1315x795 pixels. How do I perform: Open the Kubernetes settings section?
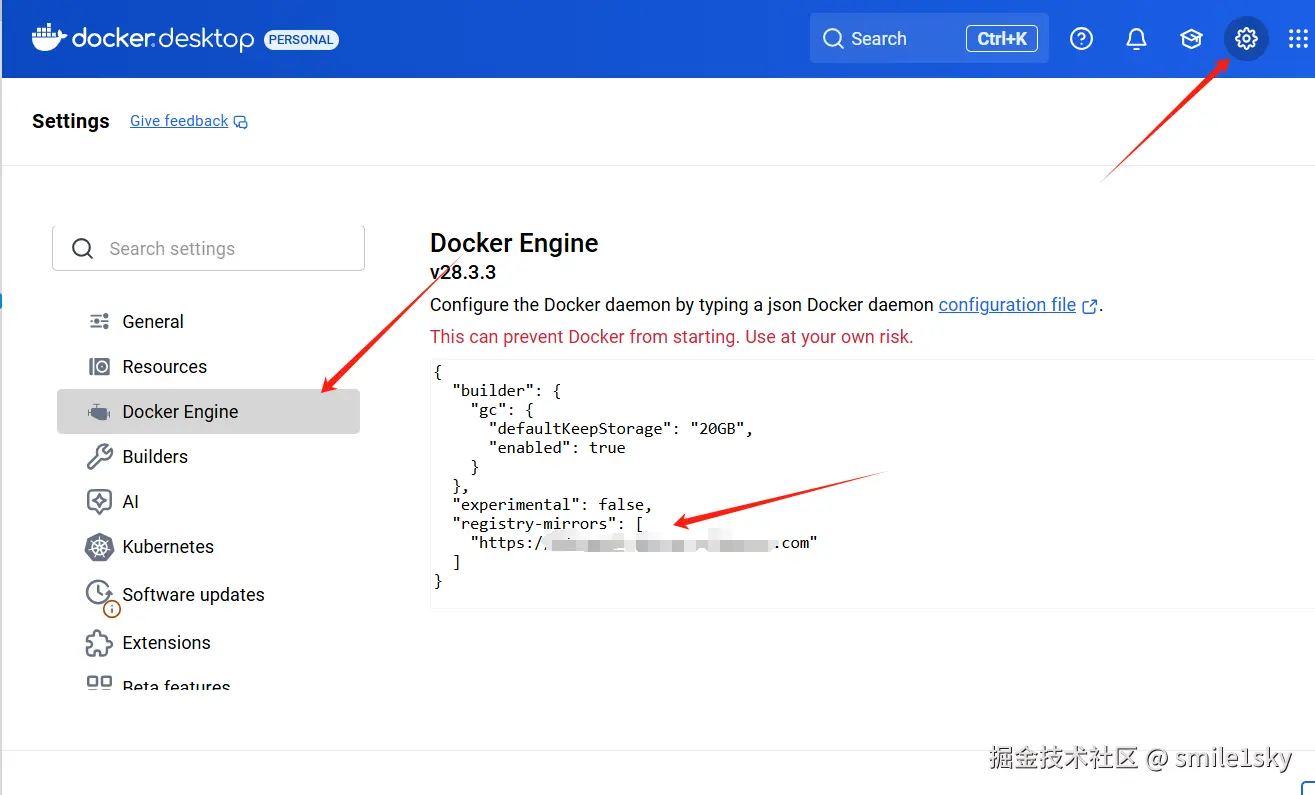208,547
